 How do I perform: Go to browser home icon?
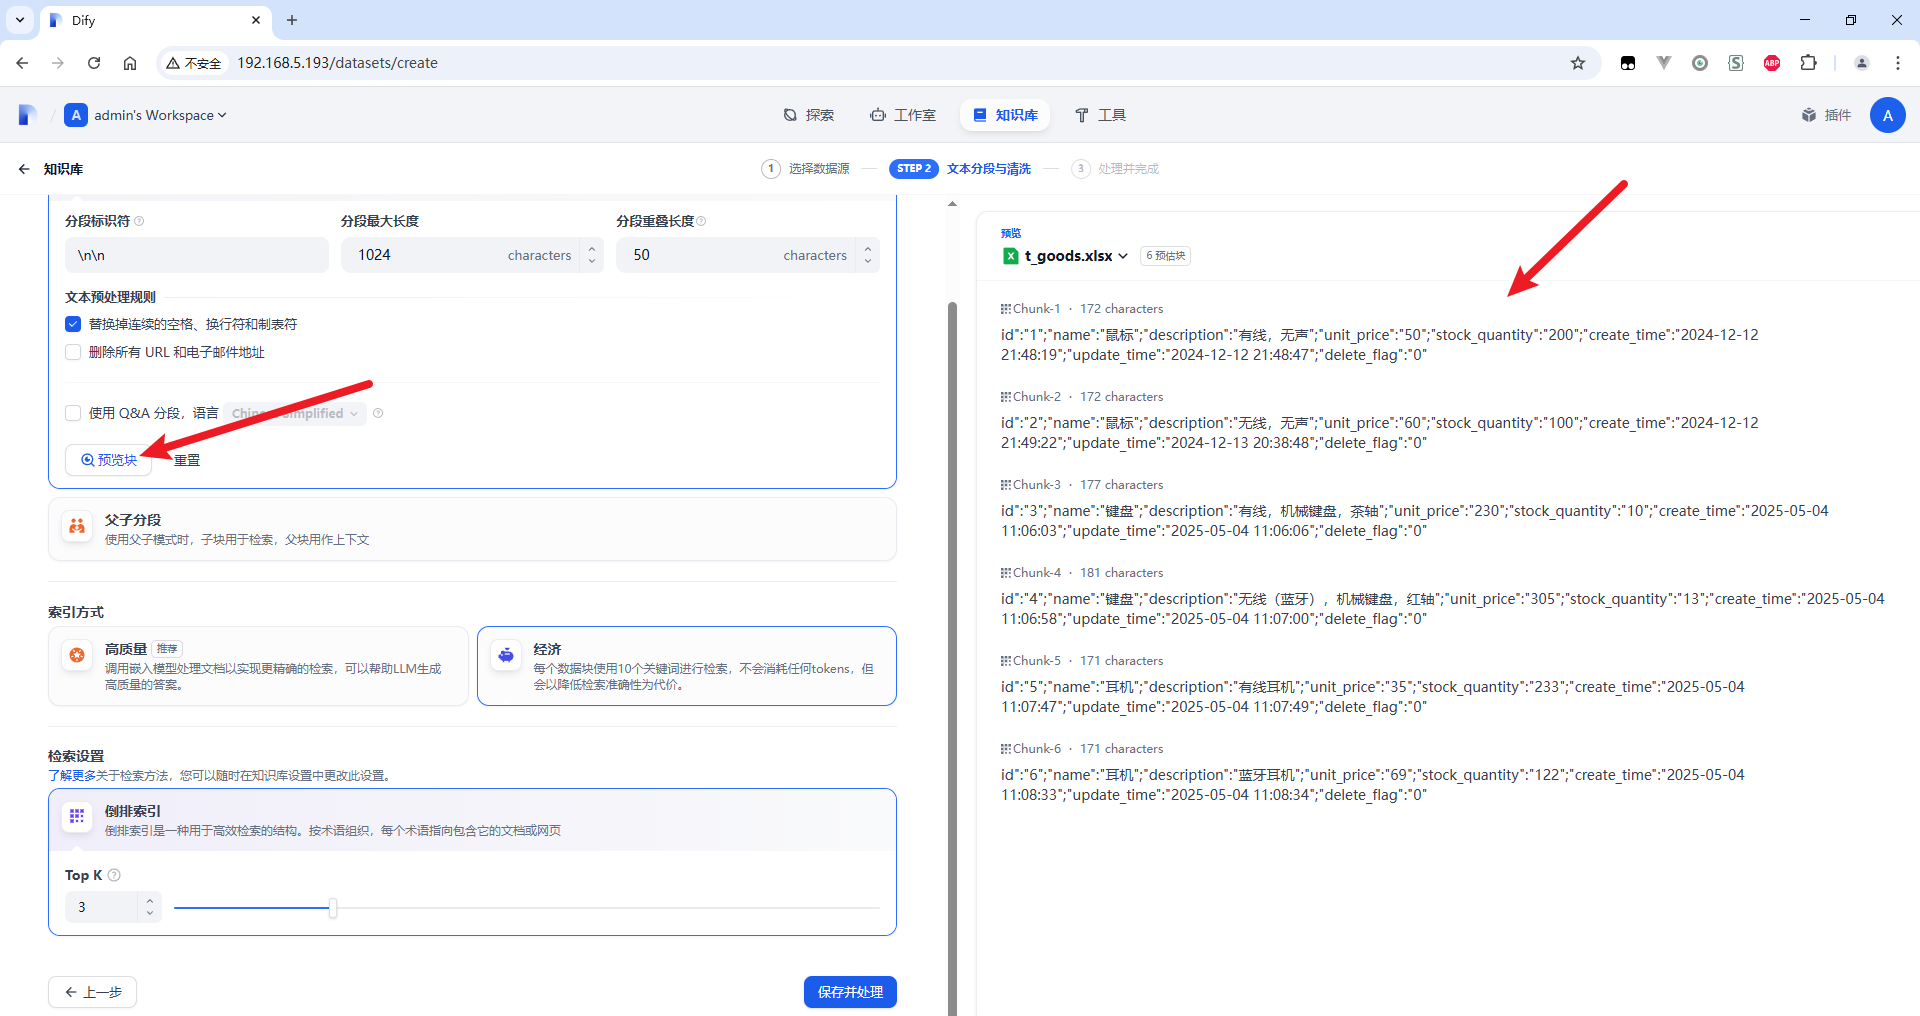pyautogui.click(x=130, y=63)
